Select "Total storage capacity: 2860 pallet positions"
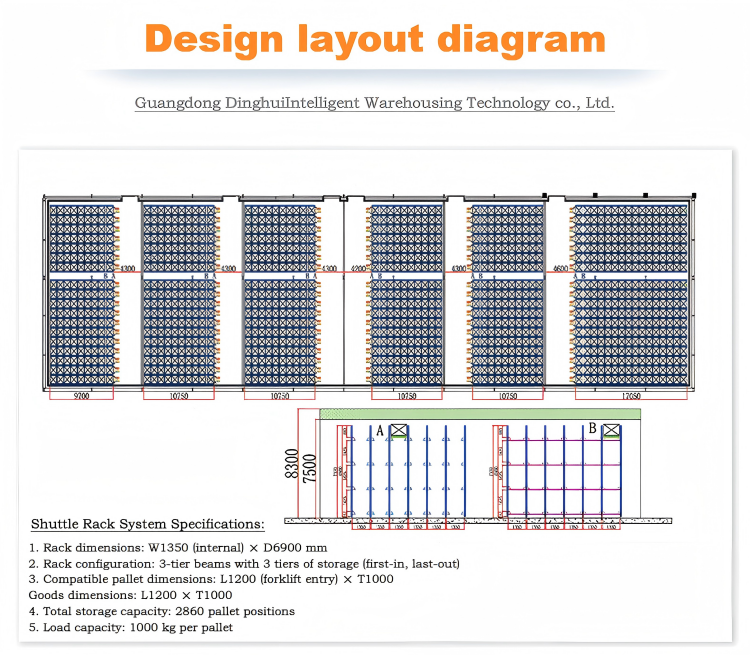This screenshot has height=655, width=750. coord(162,611)
